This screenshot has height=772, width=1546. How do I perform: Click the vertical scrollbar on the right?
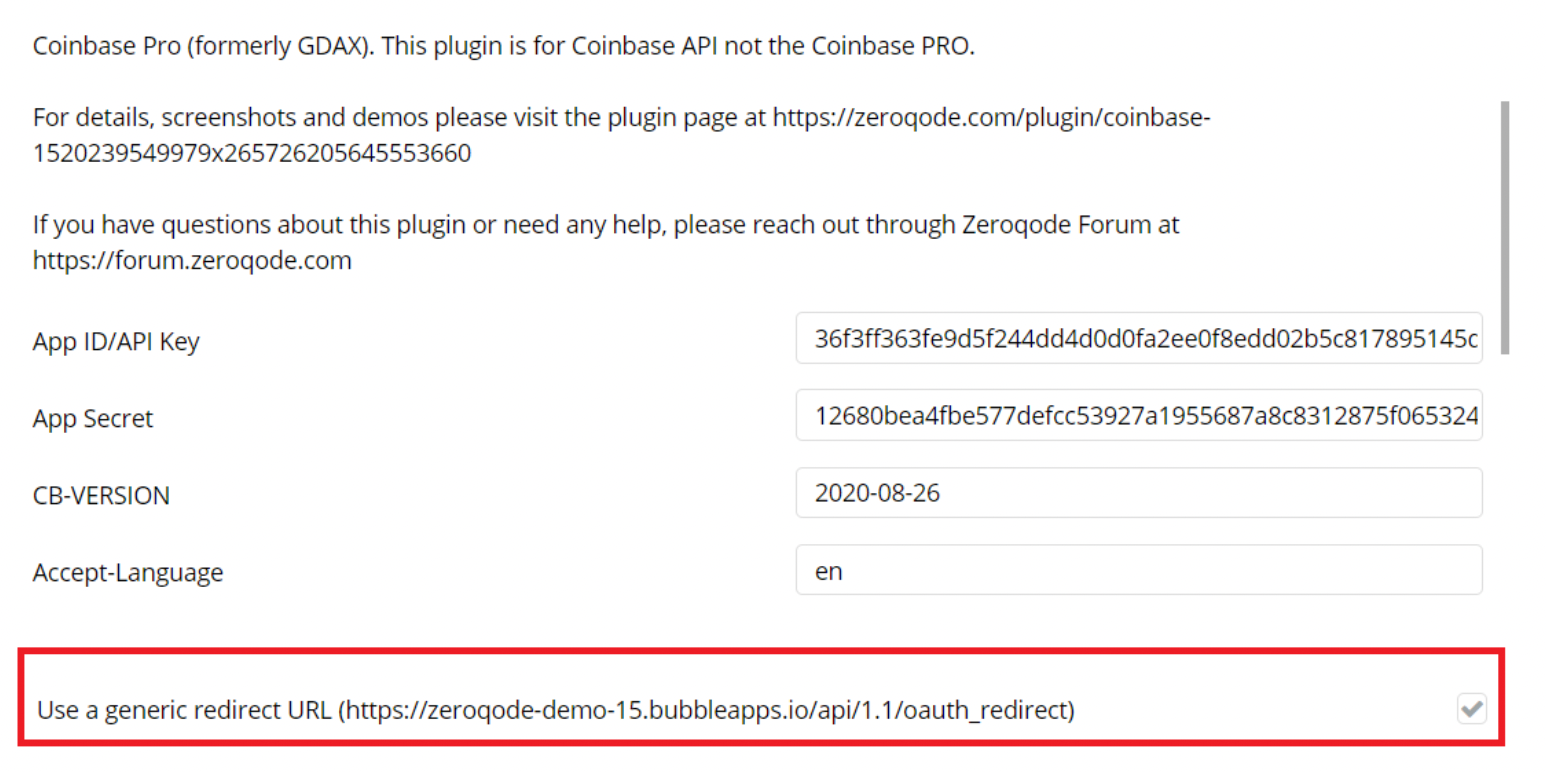(1505, 225)
